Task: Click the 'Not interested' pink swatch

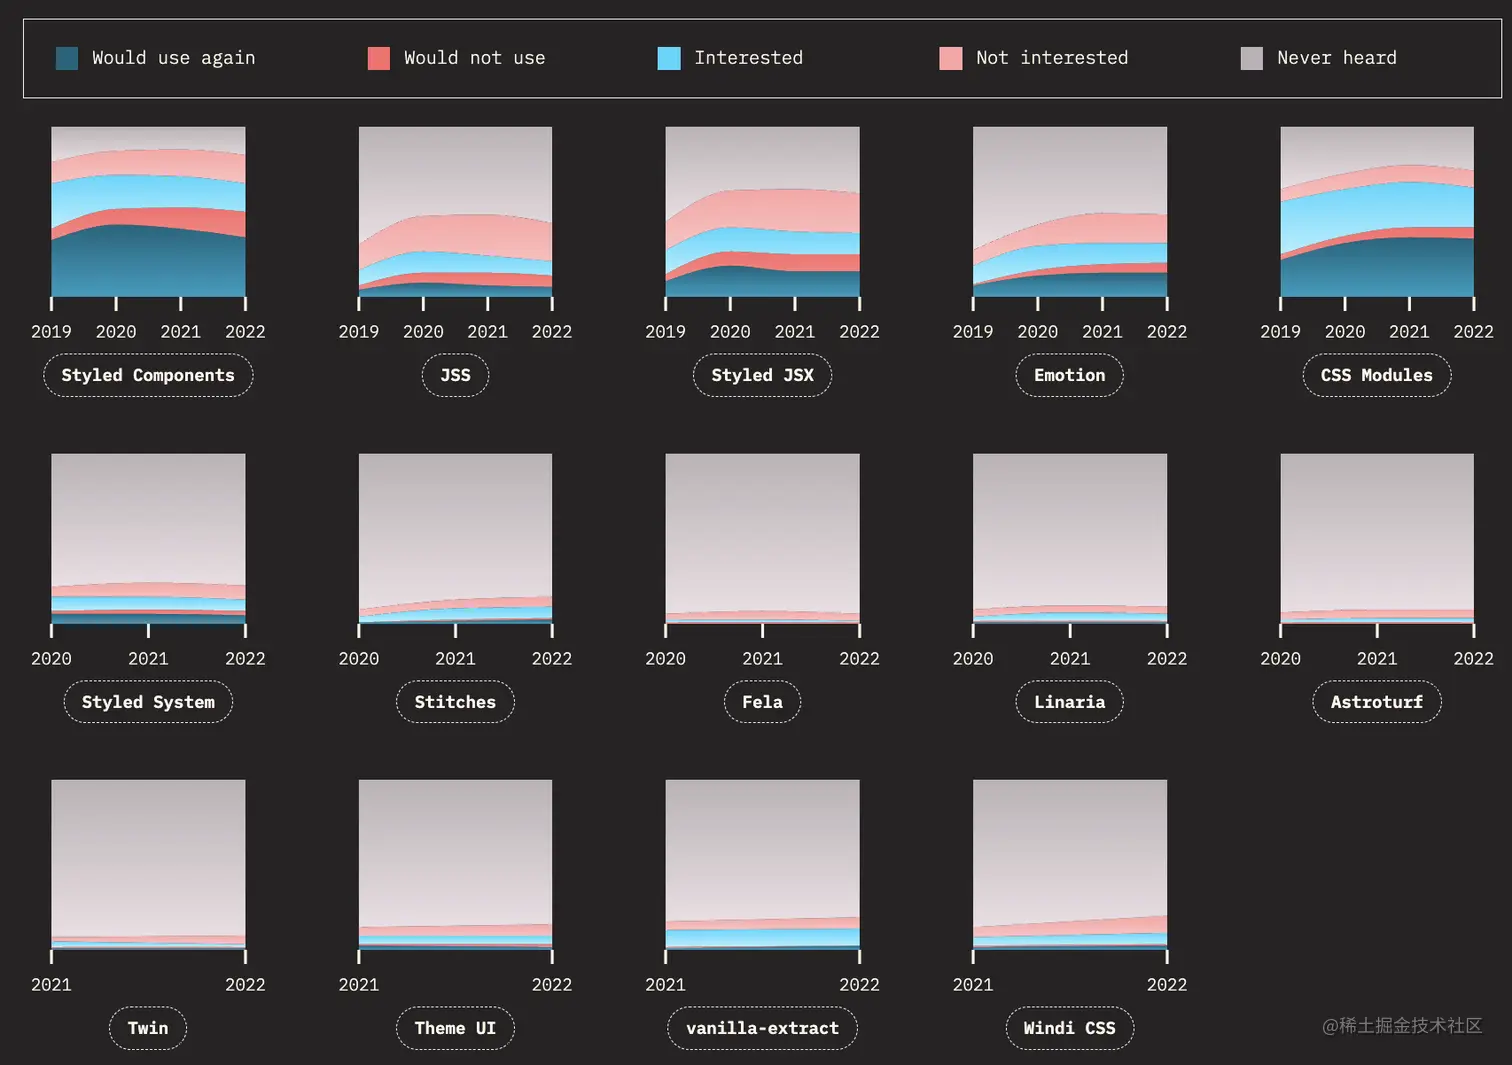Action: tap(951, 58)
